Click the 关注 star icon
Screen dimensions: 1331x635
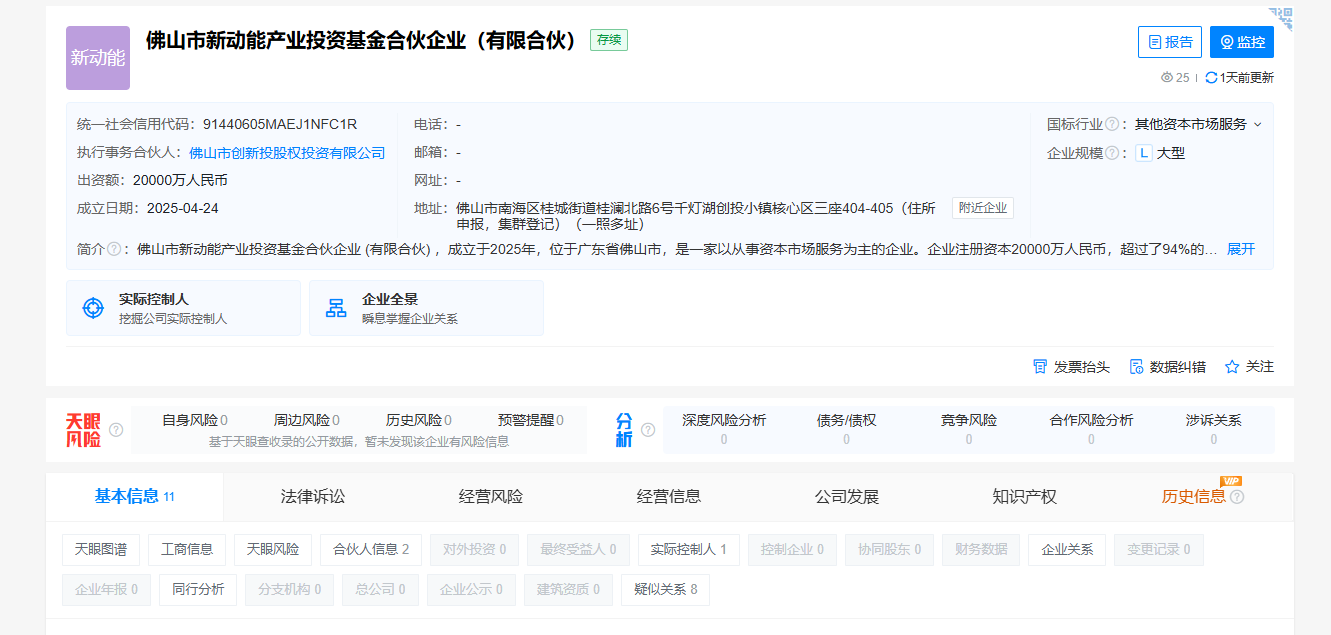point(1232,367)
